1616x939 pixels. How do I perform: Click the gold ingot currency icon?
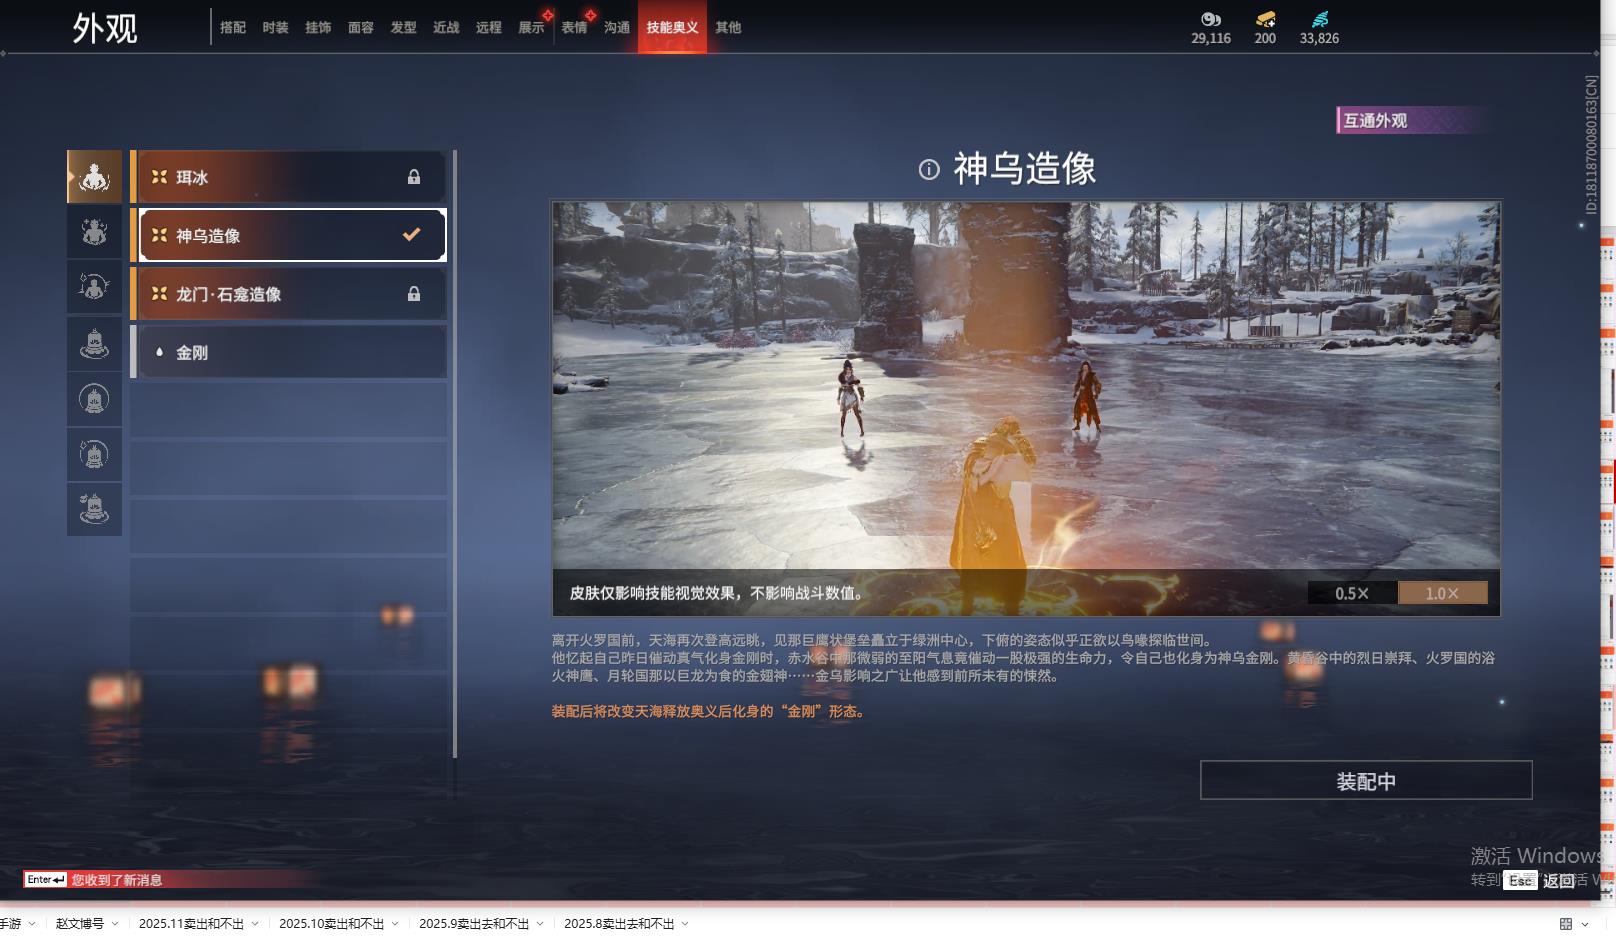(1265, 19)
